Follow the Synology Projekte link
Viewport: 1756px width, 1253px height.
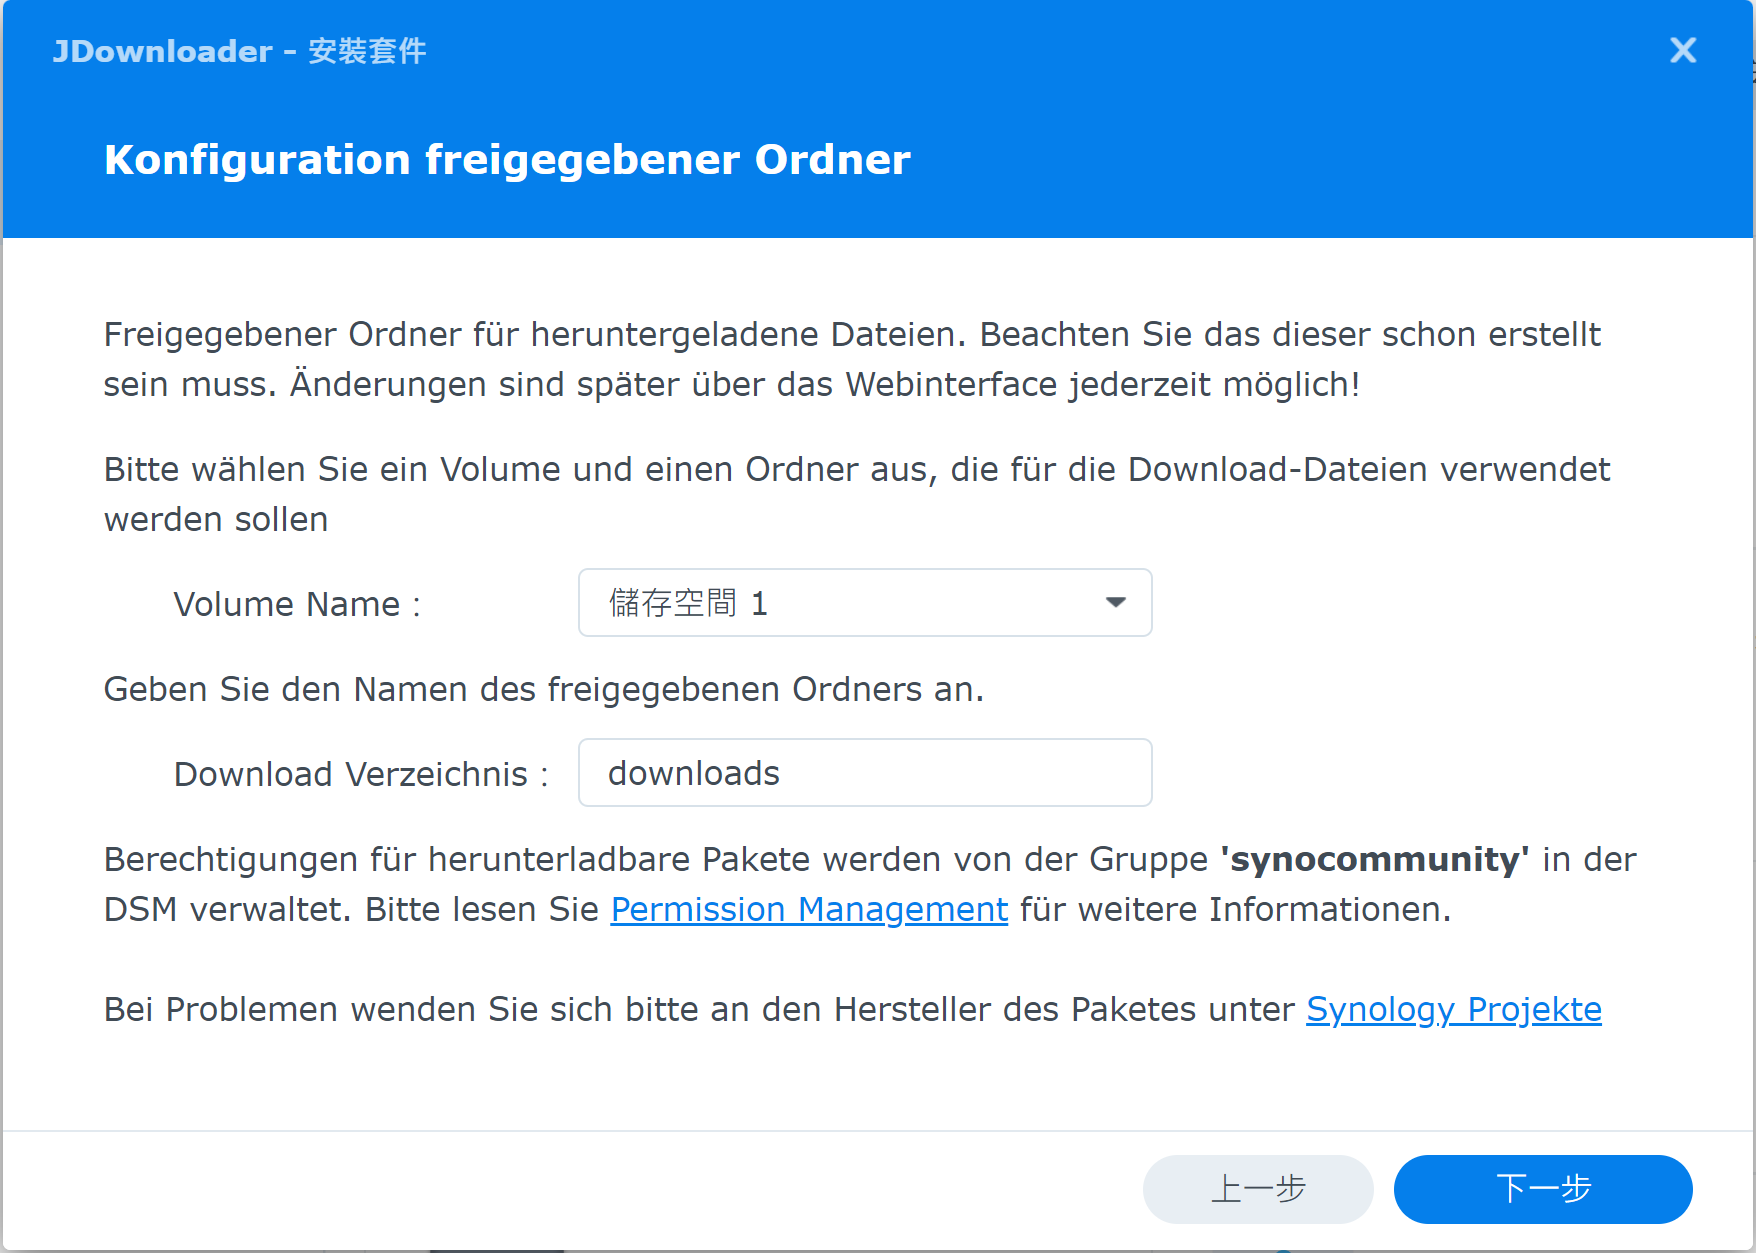[1453, 1009]
